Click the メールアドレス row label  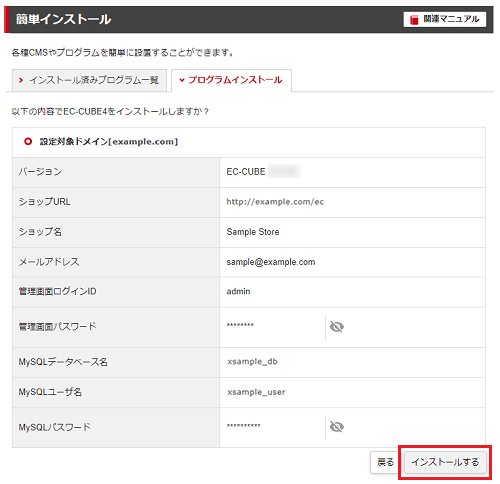pos(49,262)
